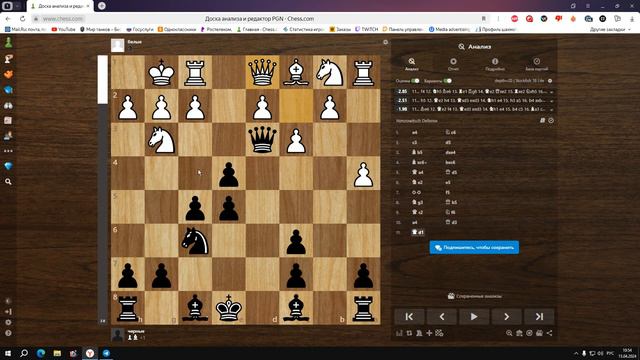Open the engine settings dropdown next to Stockfish
The width and height of the screenshot is (640, 360).
click(x=550, y=81)
